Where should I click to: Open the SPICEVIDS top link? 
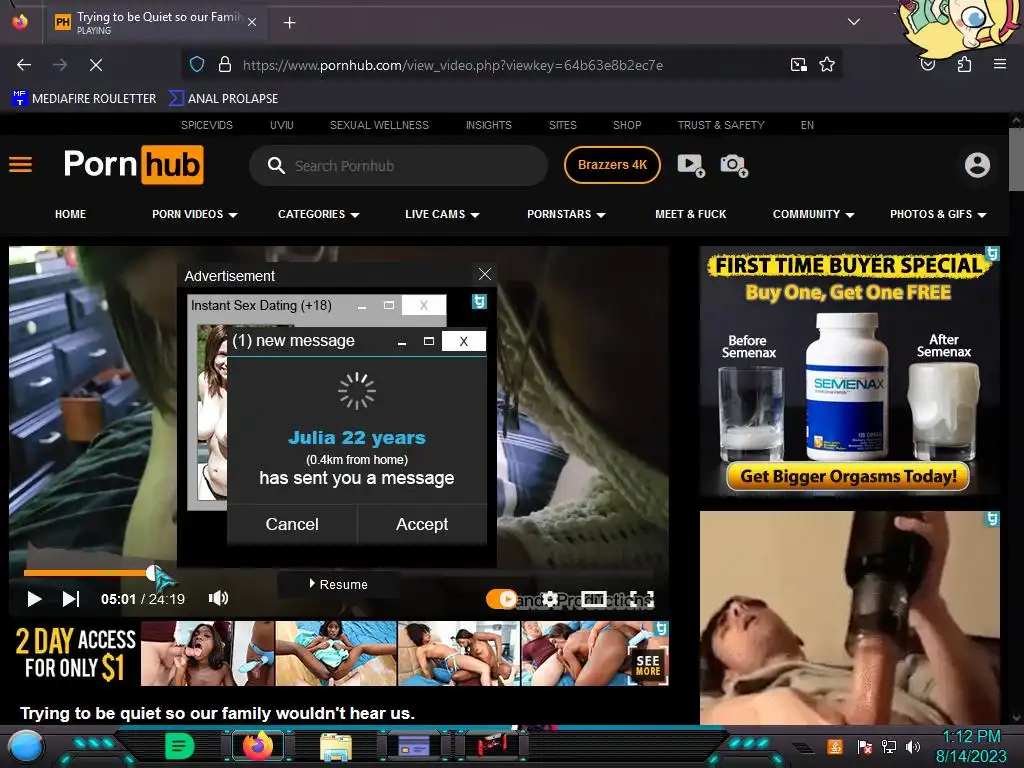tap(206, 125)
